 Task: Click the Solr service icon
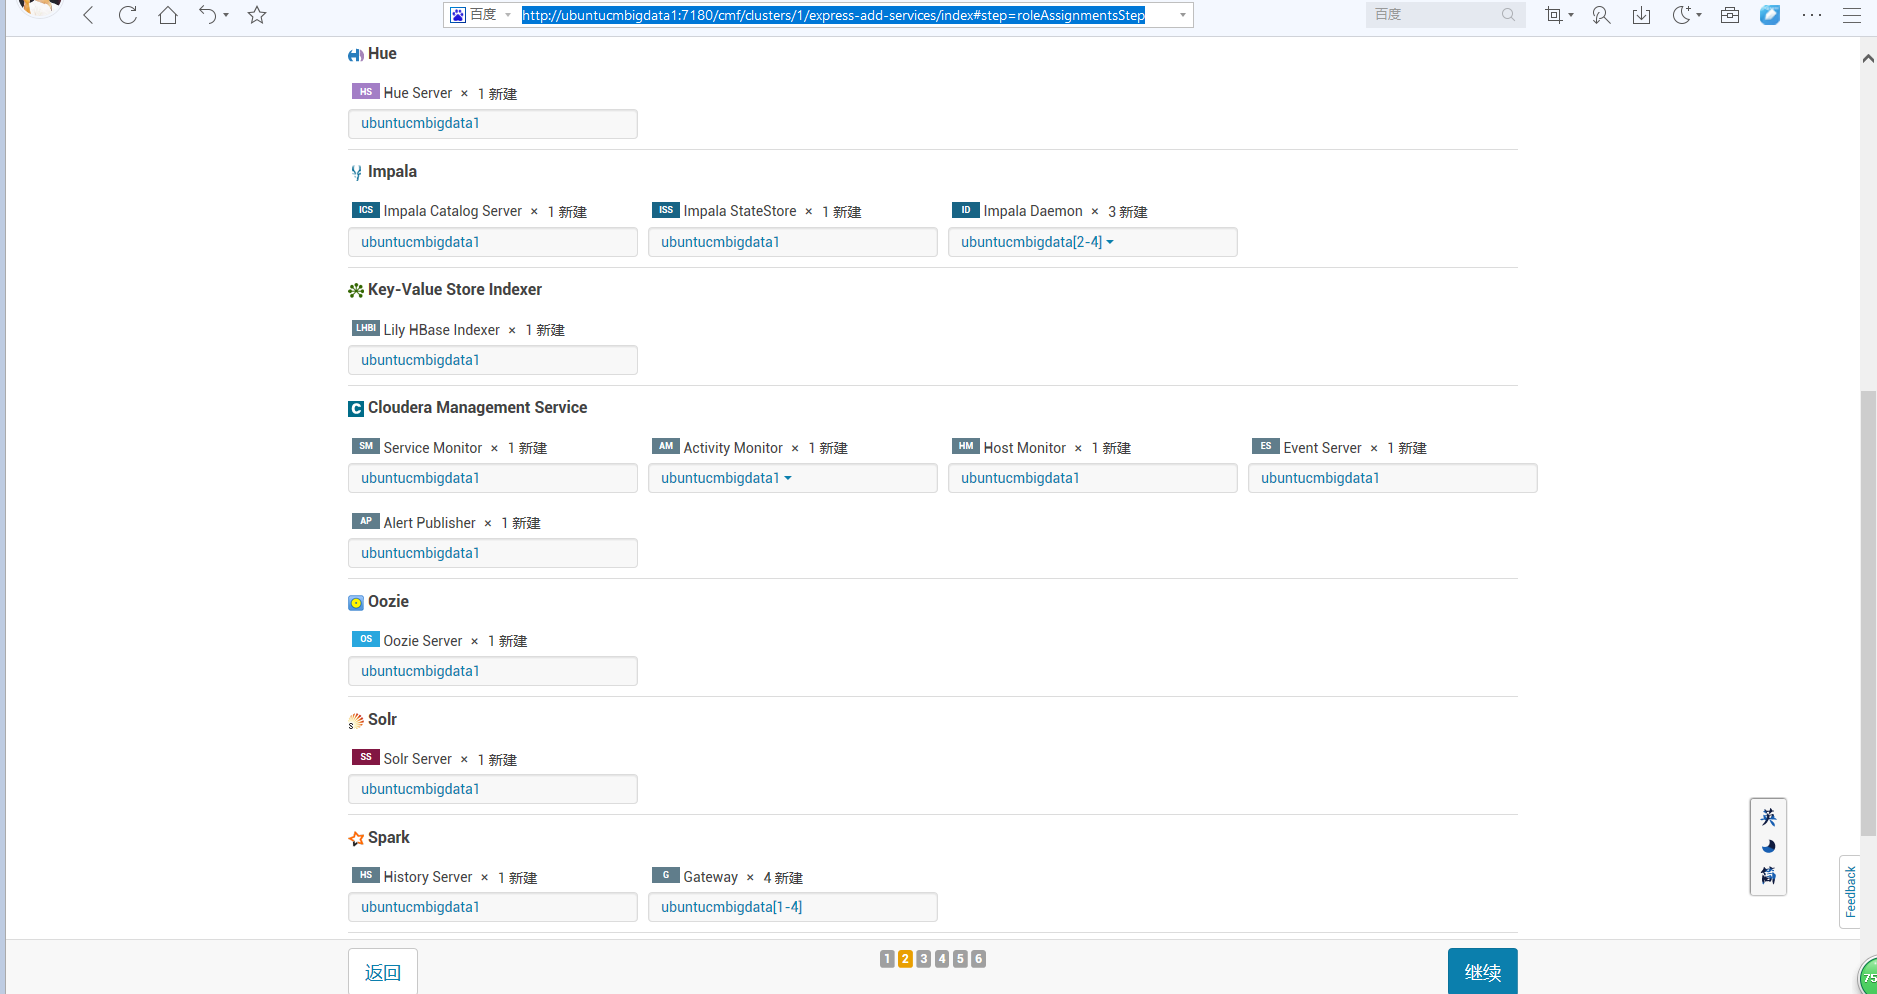[356, 721]
